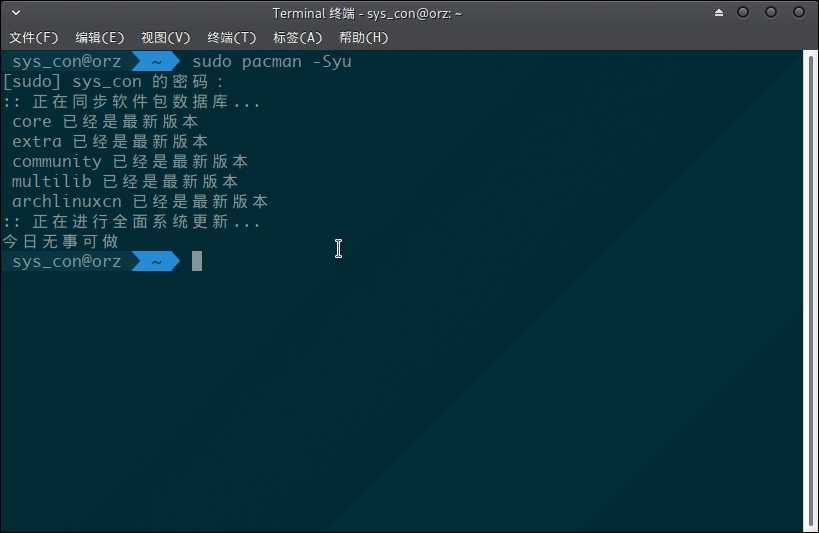Click the first round window button in title bar
This screenshot has width=819, height=533.
click(743, 12)
